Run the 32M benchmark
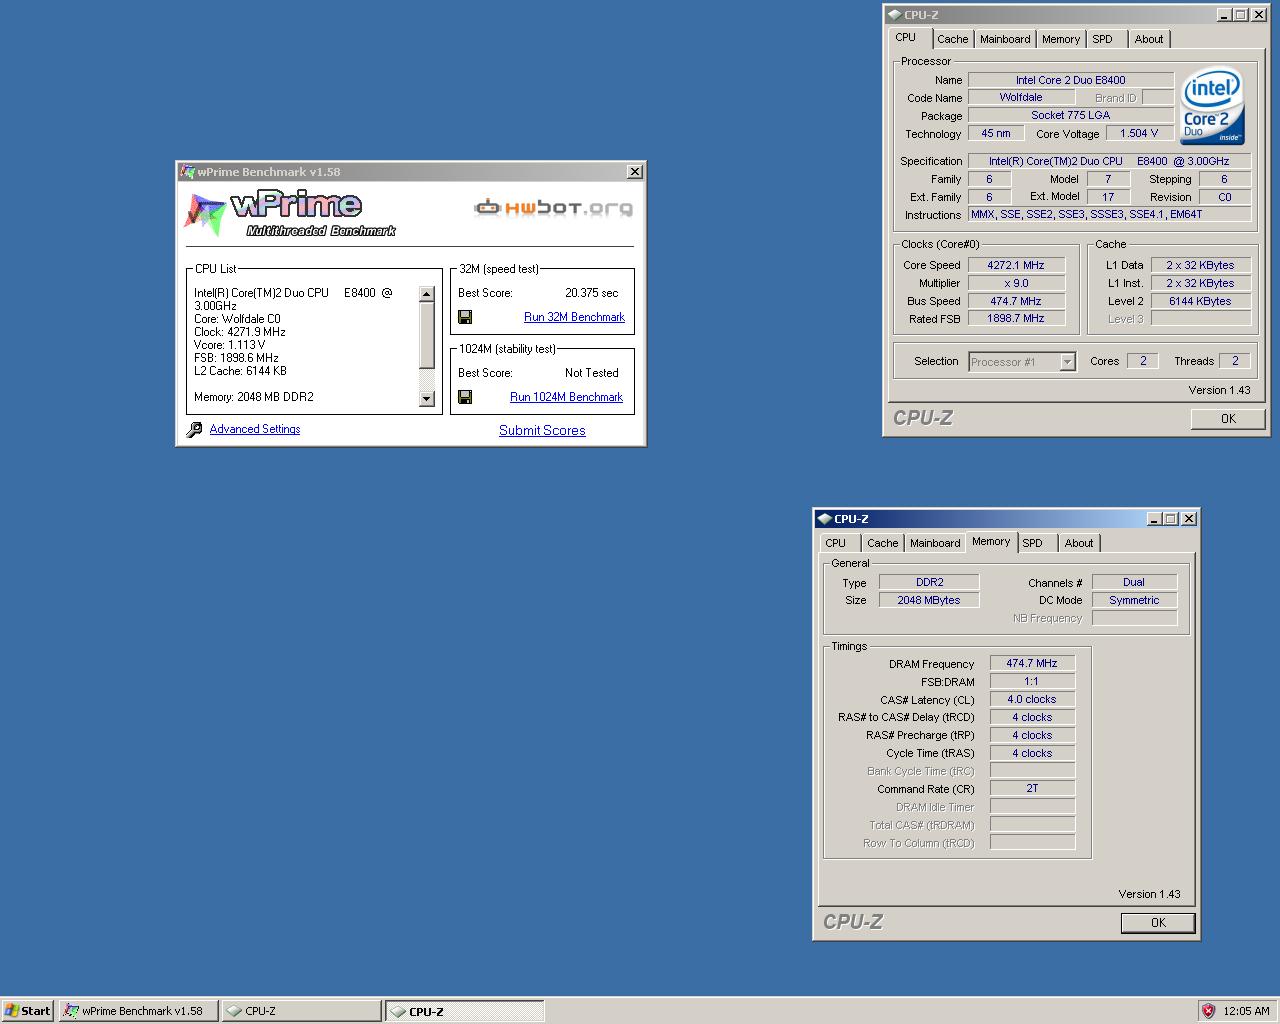 click(x=574, y=317)
